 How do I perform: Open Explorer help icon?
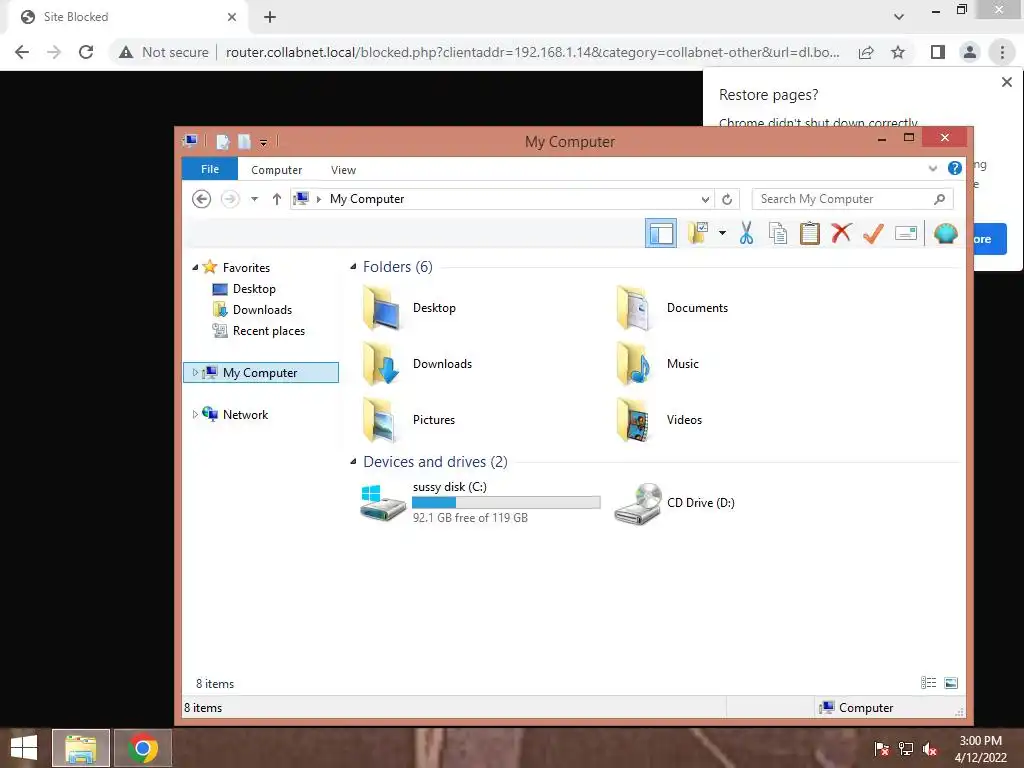pyautogui.click(x=955, y=168)
